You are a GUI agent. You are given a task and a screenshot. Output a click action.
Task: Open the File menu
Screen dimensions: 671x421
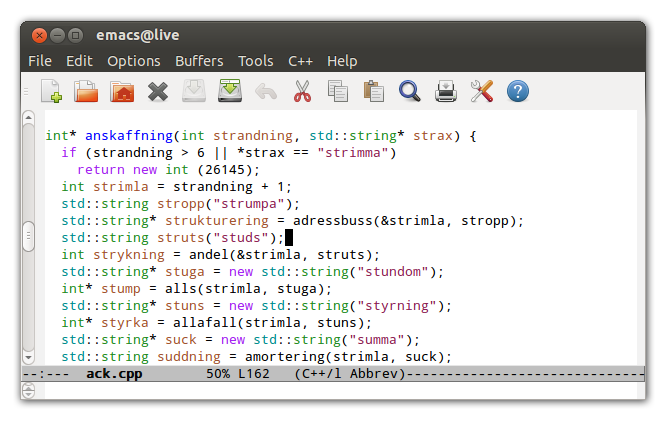(40, 61)
